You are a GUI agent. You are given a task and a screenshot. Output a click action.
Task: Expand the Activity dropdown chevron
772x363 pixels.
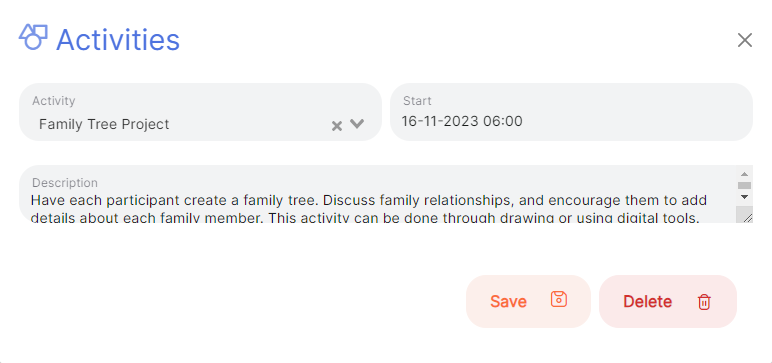point(357,124)
